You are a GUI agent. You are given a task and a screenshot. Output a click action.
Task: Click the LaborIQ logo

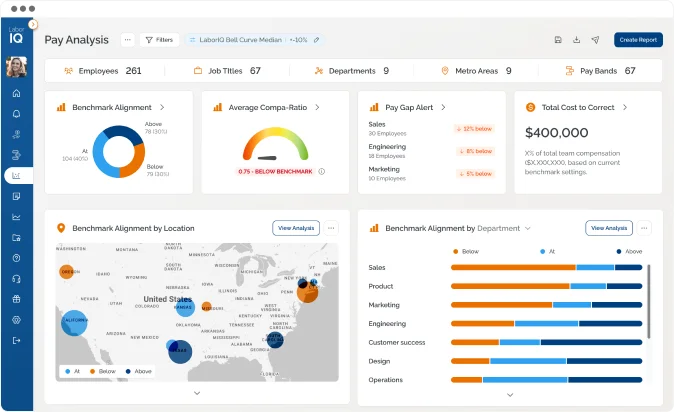[16, 35]
